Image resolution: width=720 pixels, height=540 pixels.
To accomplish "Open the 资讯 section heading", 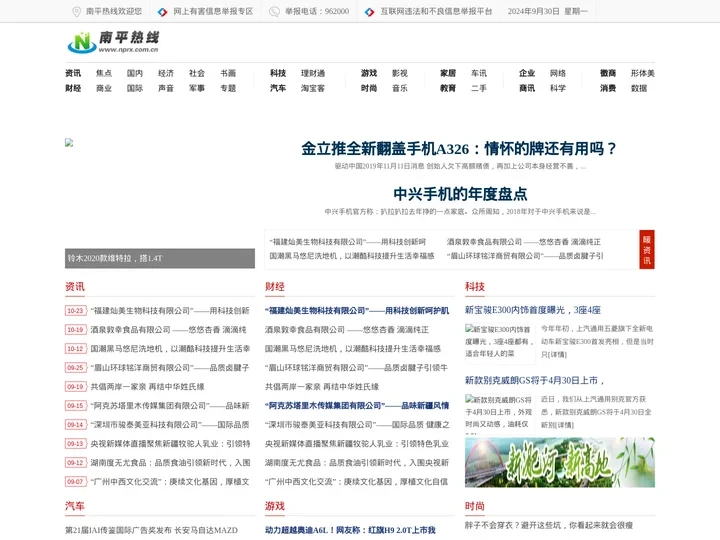I will 75,287.
